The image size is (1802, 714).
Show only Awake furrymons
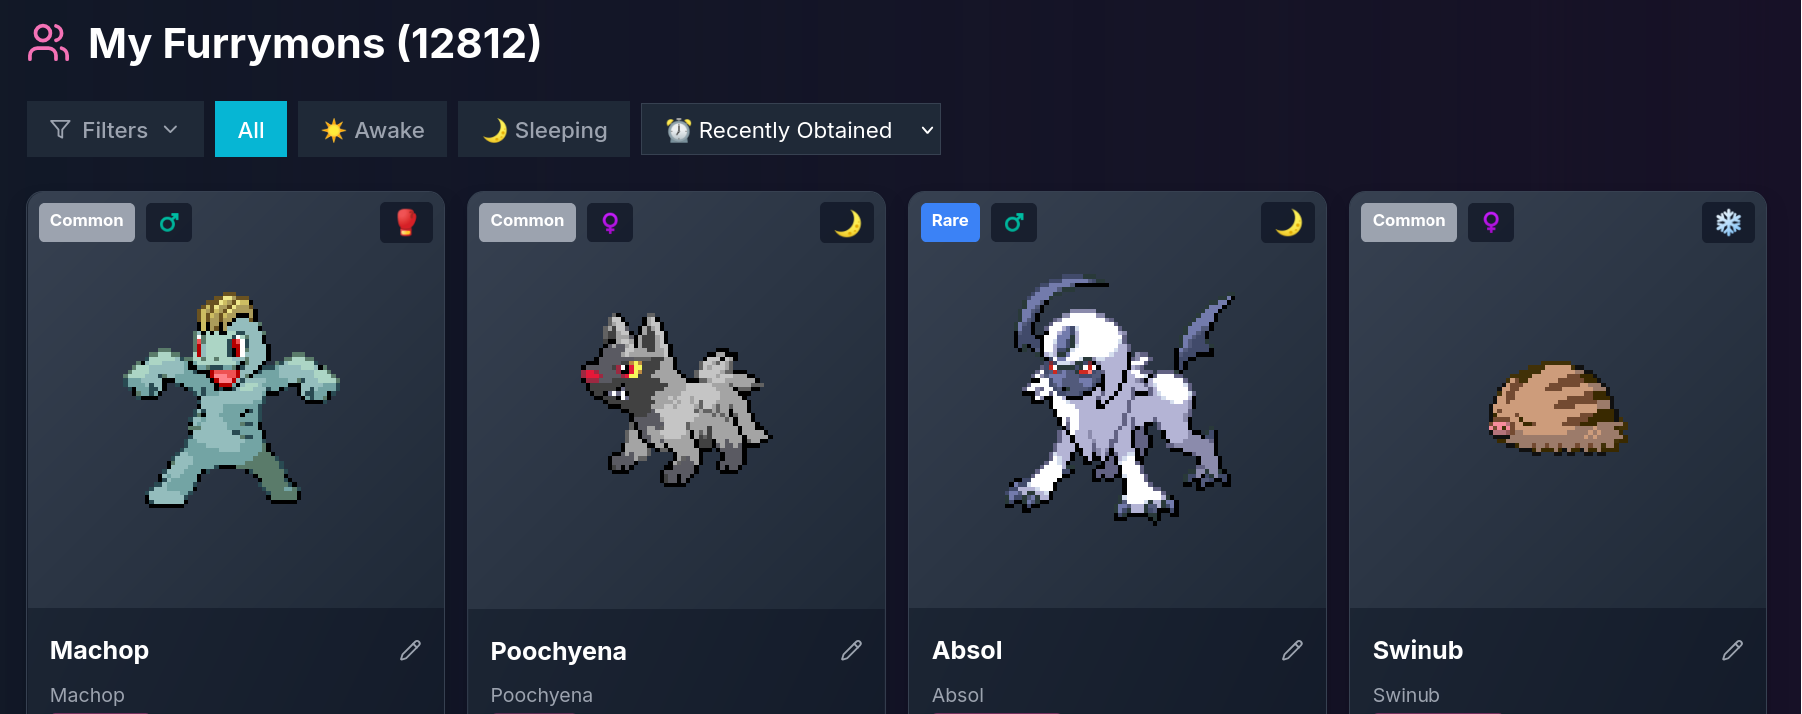point(372,129)
